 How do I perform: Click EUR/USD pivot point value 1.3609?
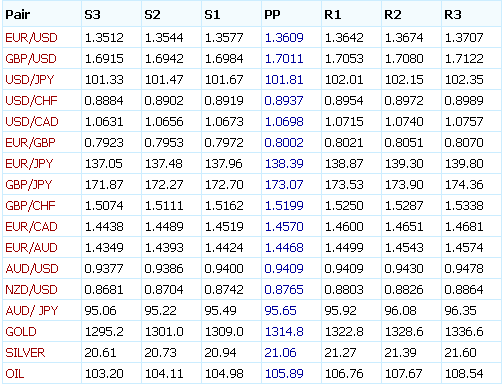point(284,38)
